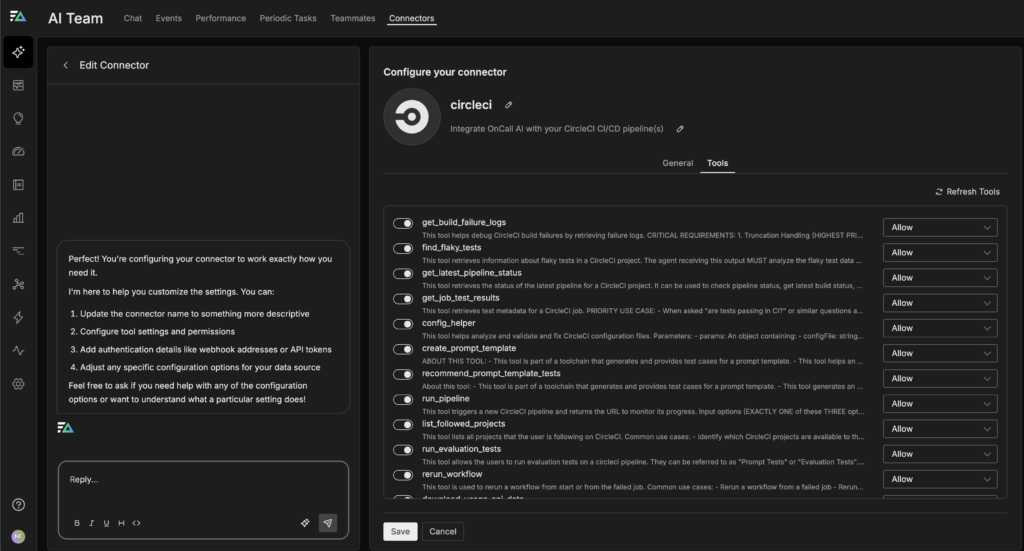Switch off the config_helper tool toggle
The width and height of the screenshot is (1024, 551).
(403, 324)
